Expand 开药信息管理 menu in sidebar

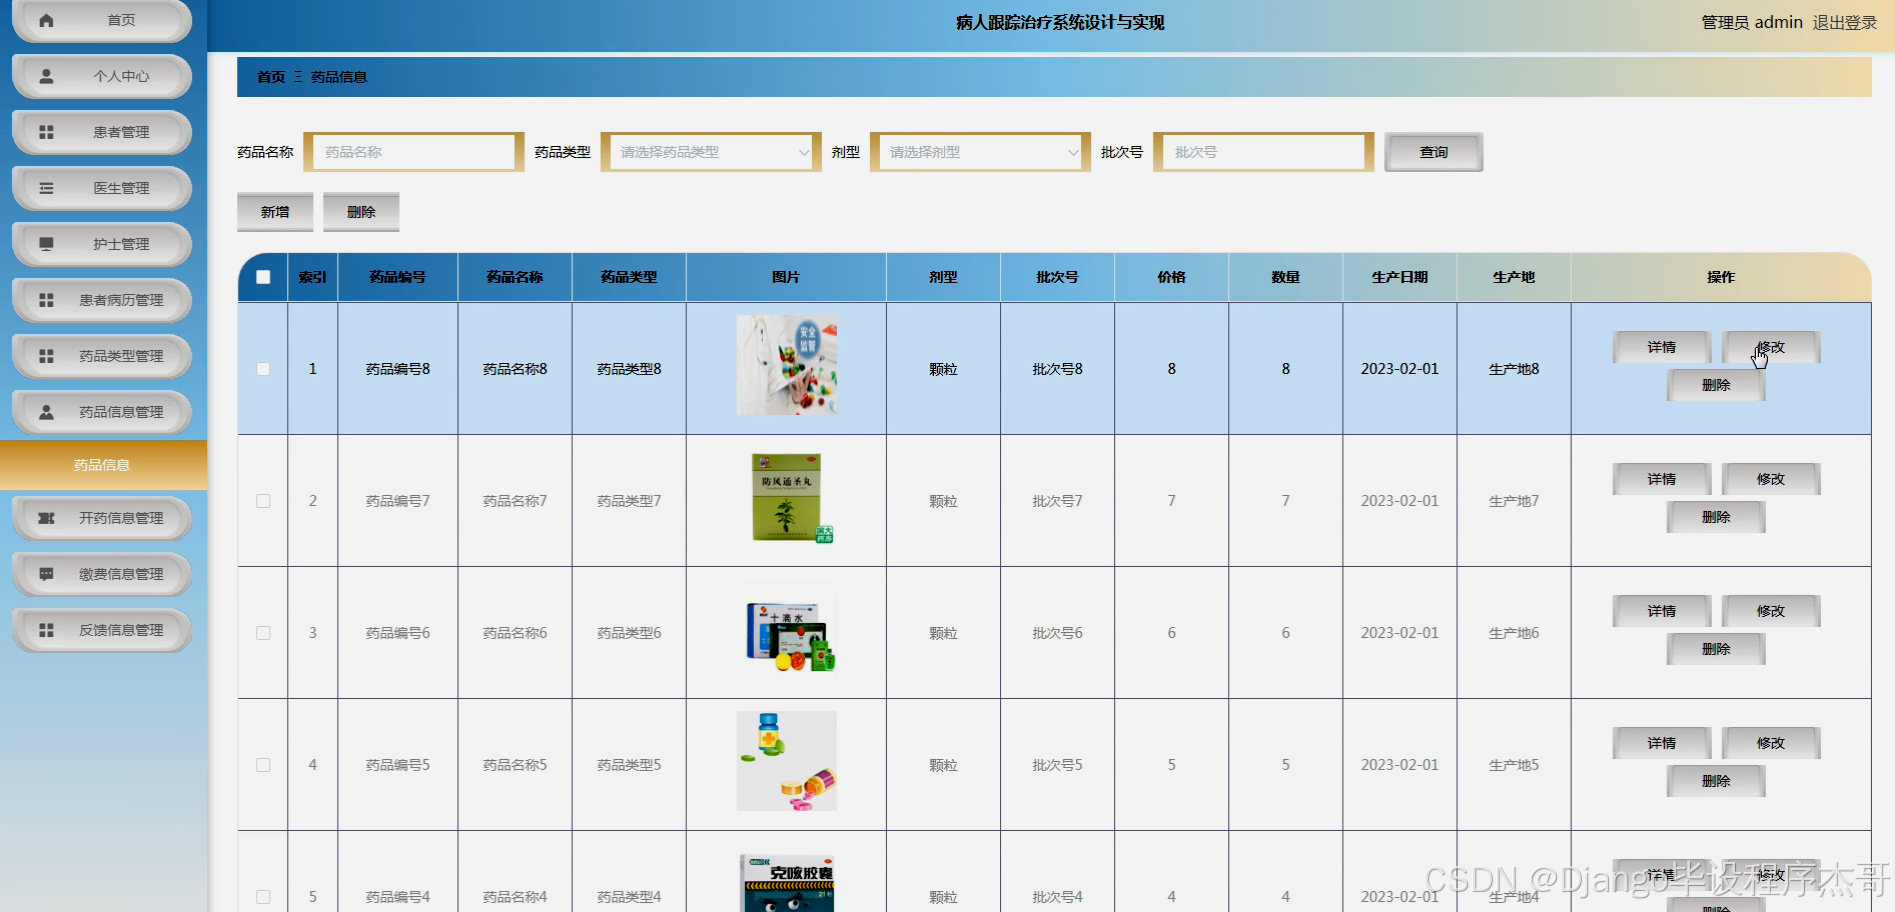coord(102,518)
